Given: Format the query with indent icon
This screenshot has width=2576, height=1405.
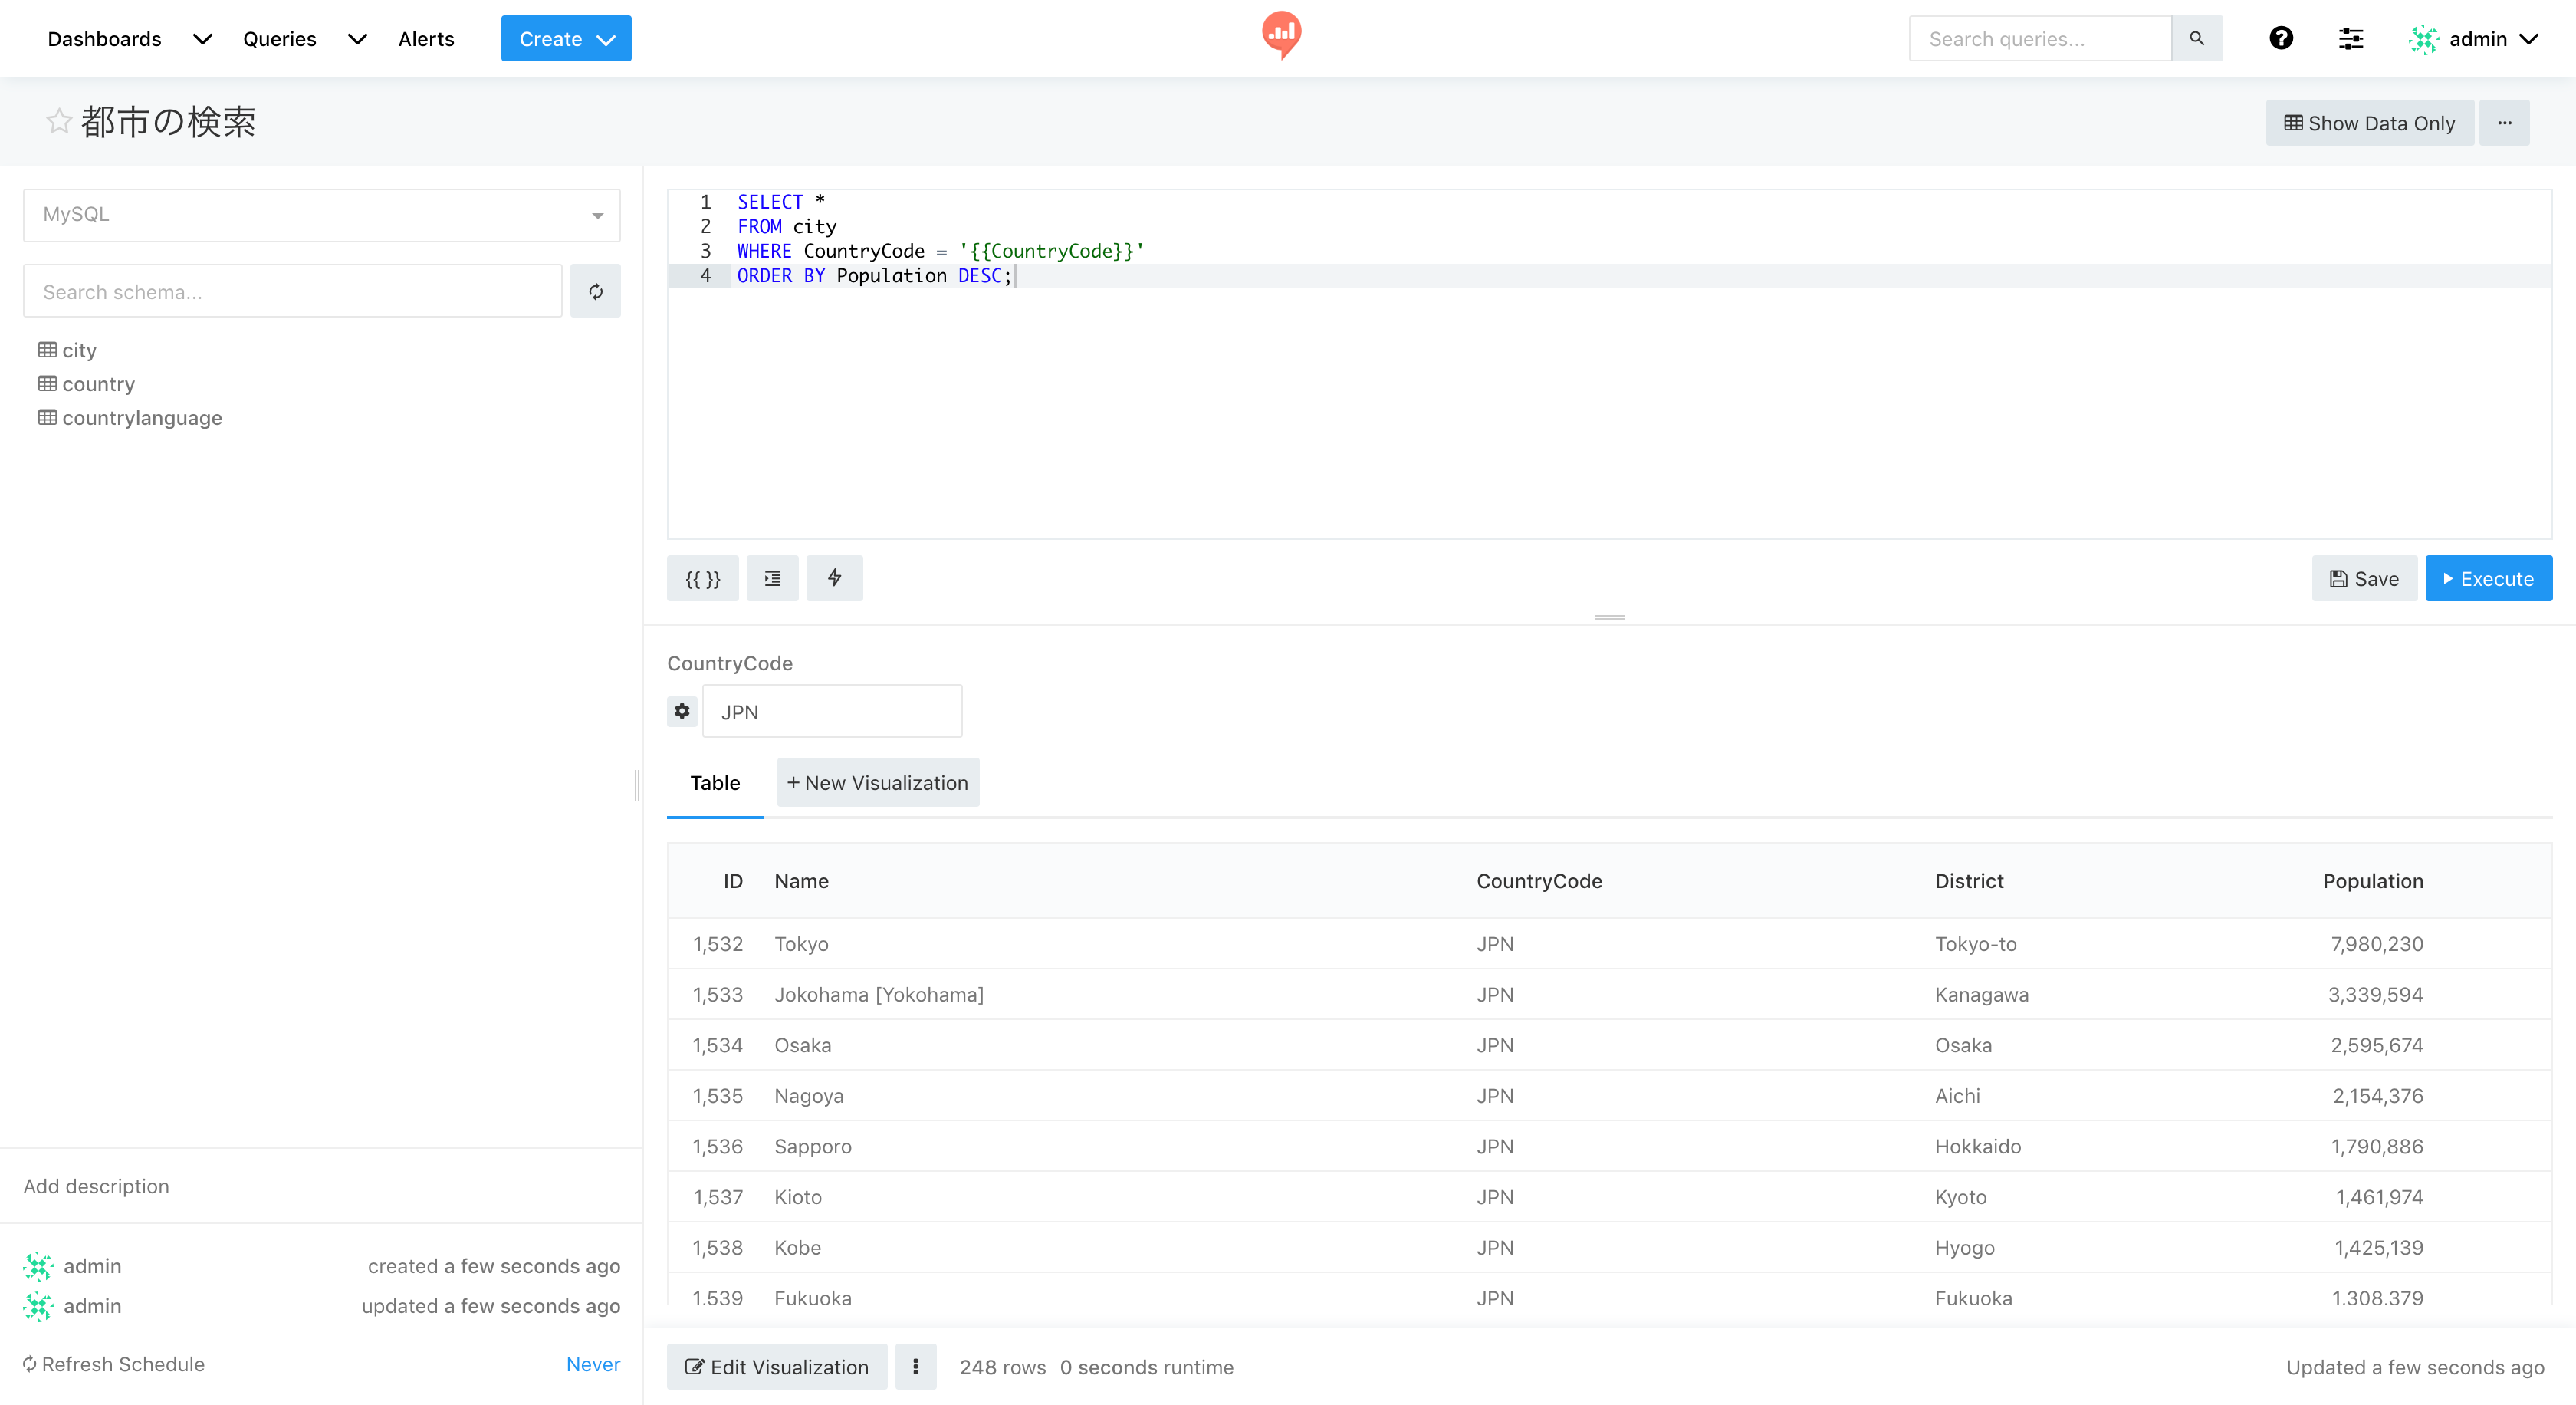Looking at the screenshot, I should pos(772,578).
